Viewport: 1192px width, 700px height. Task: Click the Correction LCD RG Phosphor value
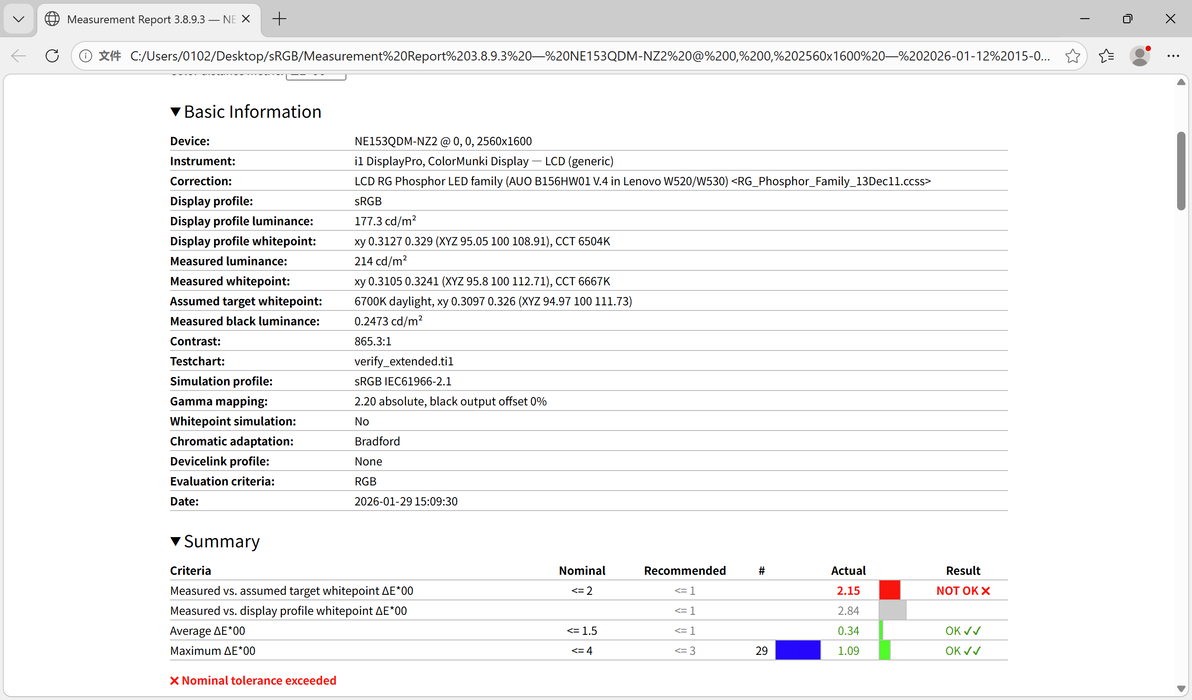(x=642, y=182)
